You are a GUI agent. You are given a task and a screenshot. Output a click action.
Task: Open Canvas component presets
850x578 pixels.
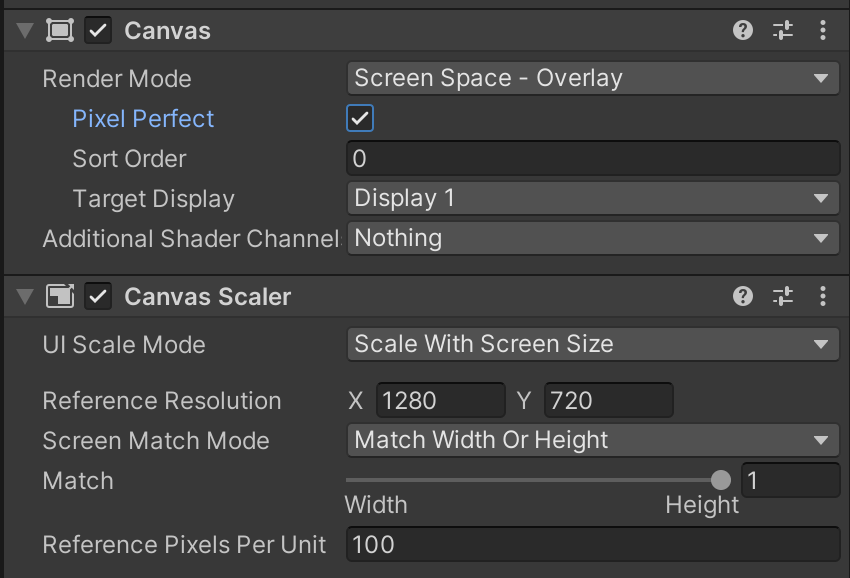(x=783, y=30)
